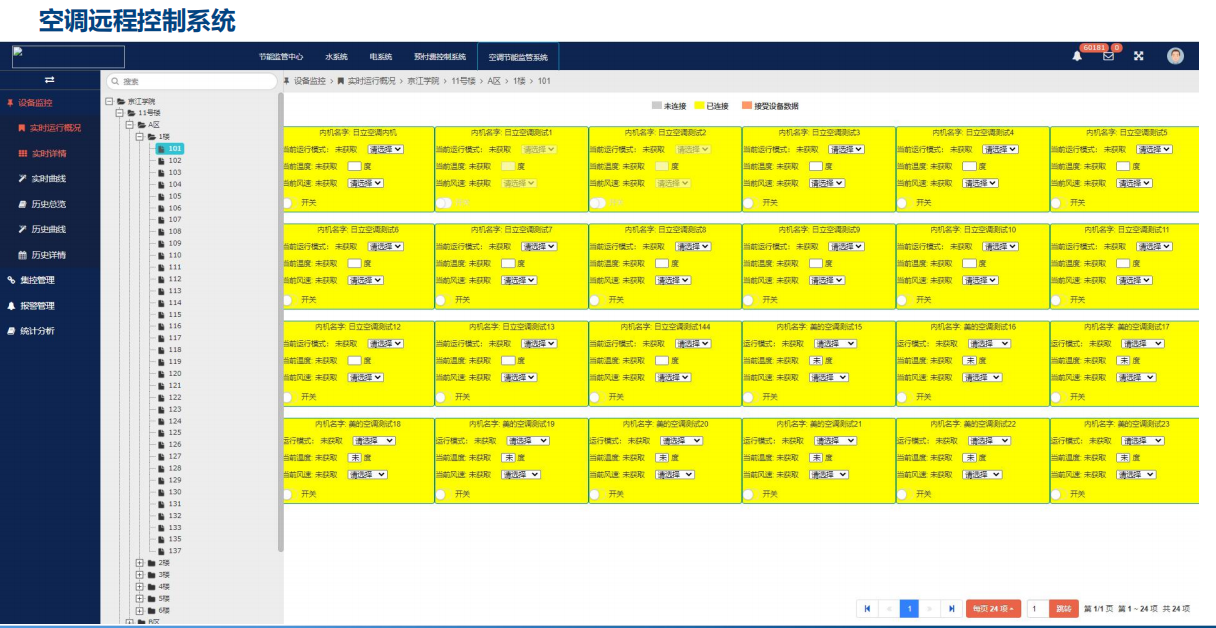Viewport: 1216px width, 628px height.
Task: Toggle the 开关 switch for 日立空调测试7
Action: pos(442,299)
